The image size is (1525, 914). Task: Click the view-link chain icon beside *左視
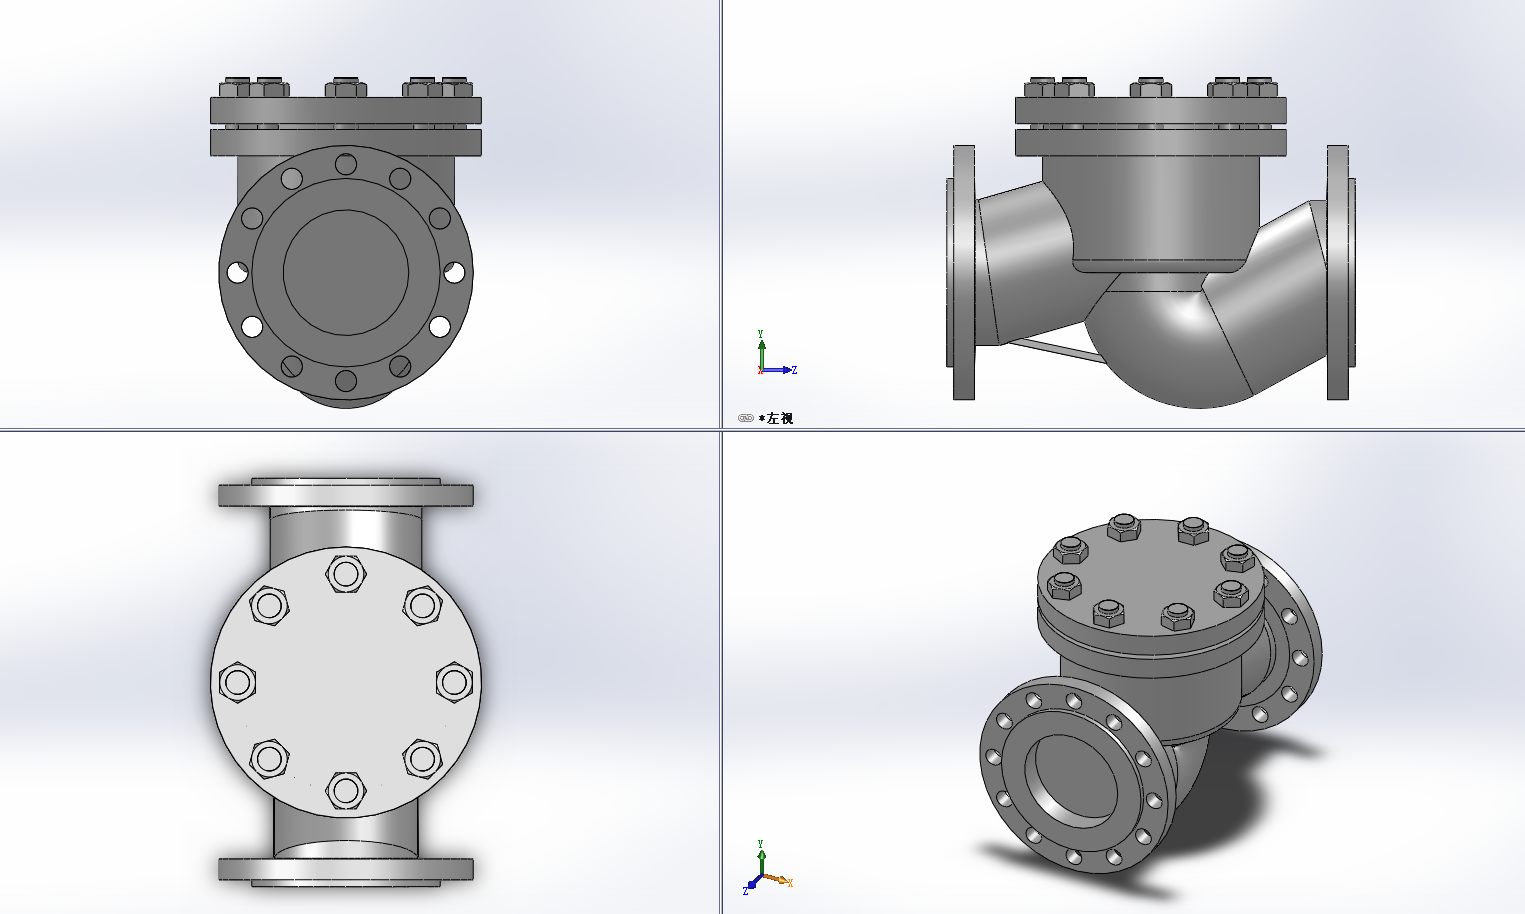(x=745, y=418)
